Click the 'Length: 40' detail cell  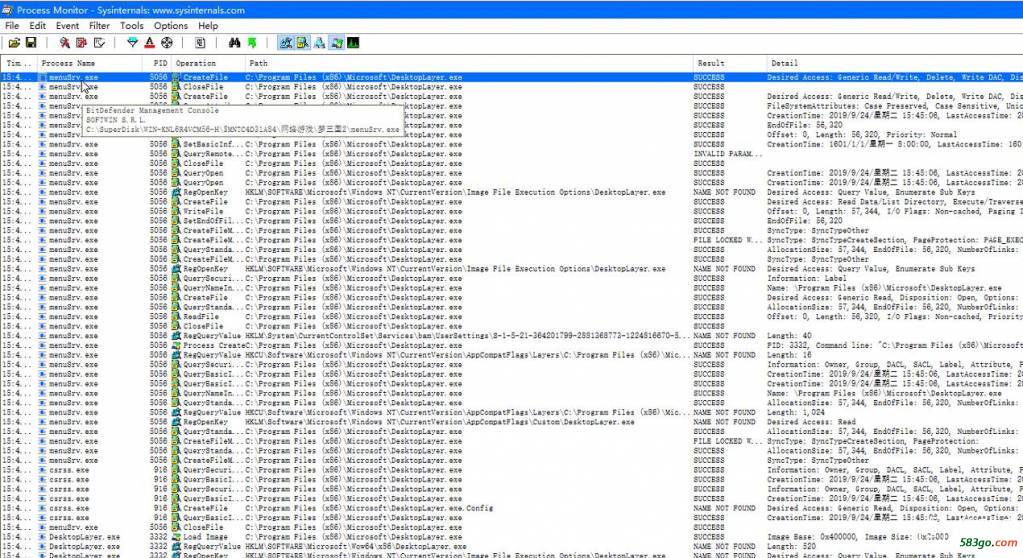(789, 335)
